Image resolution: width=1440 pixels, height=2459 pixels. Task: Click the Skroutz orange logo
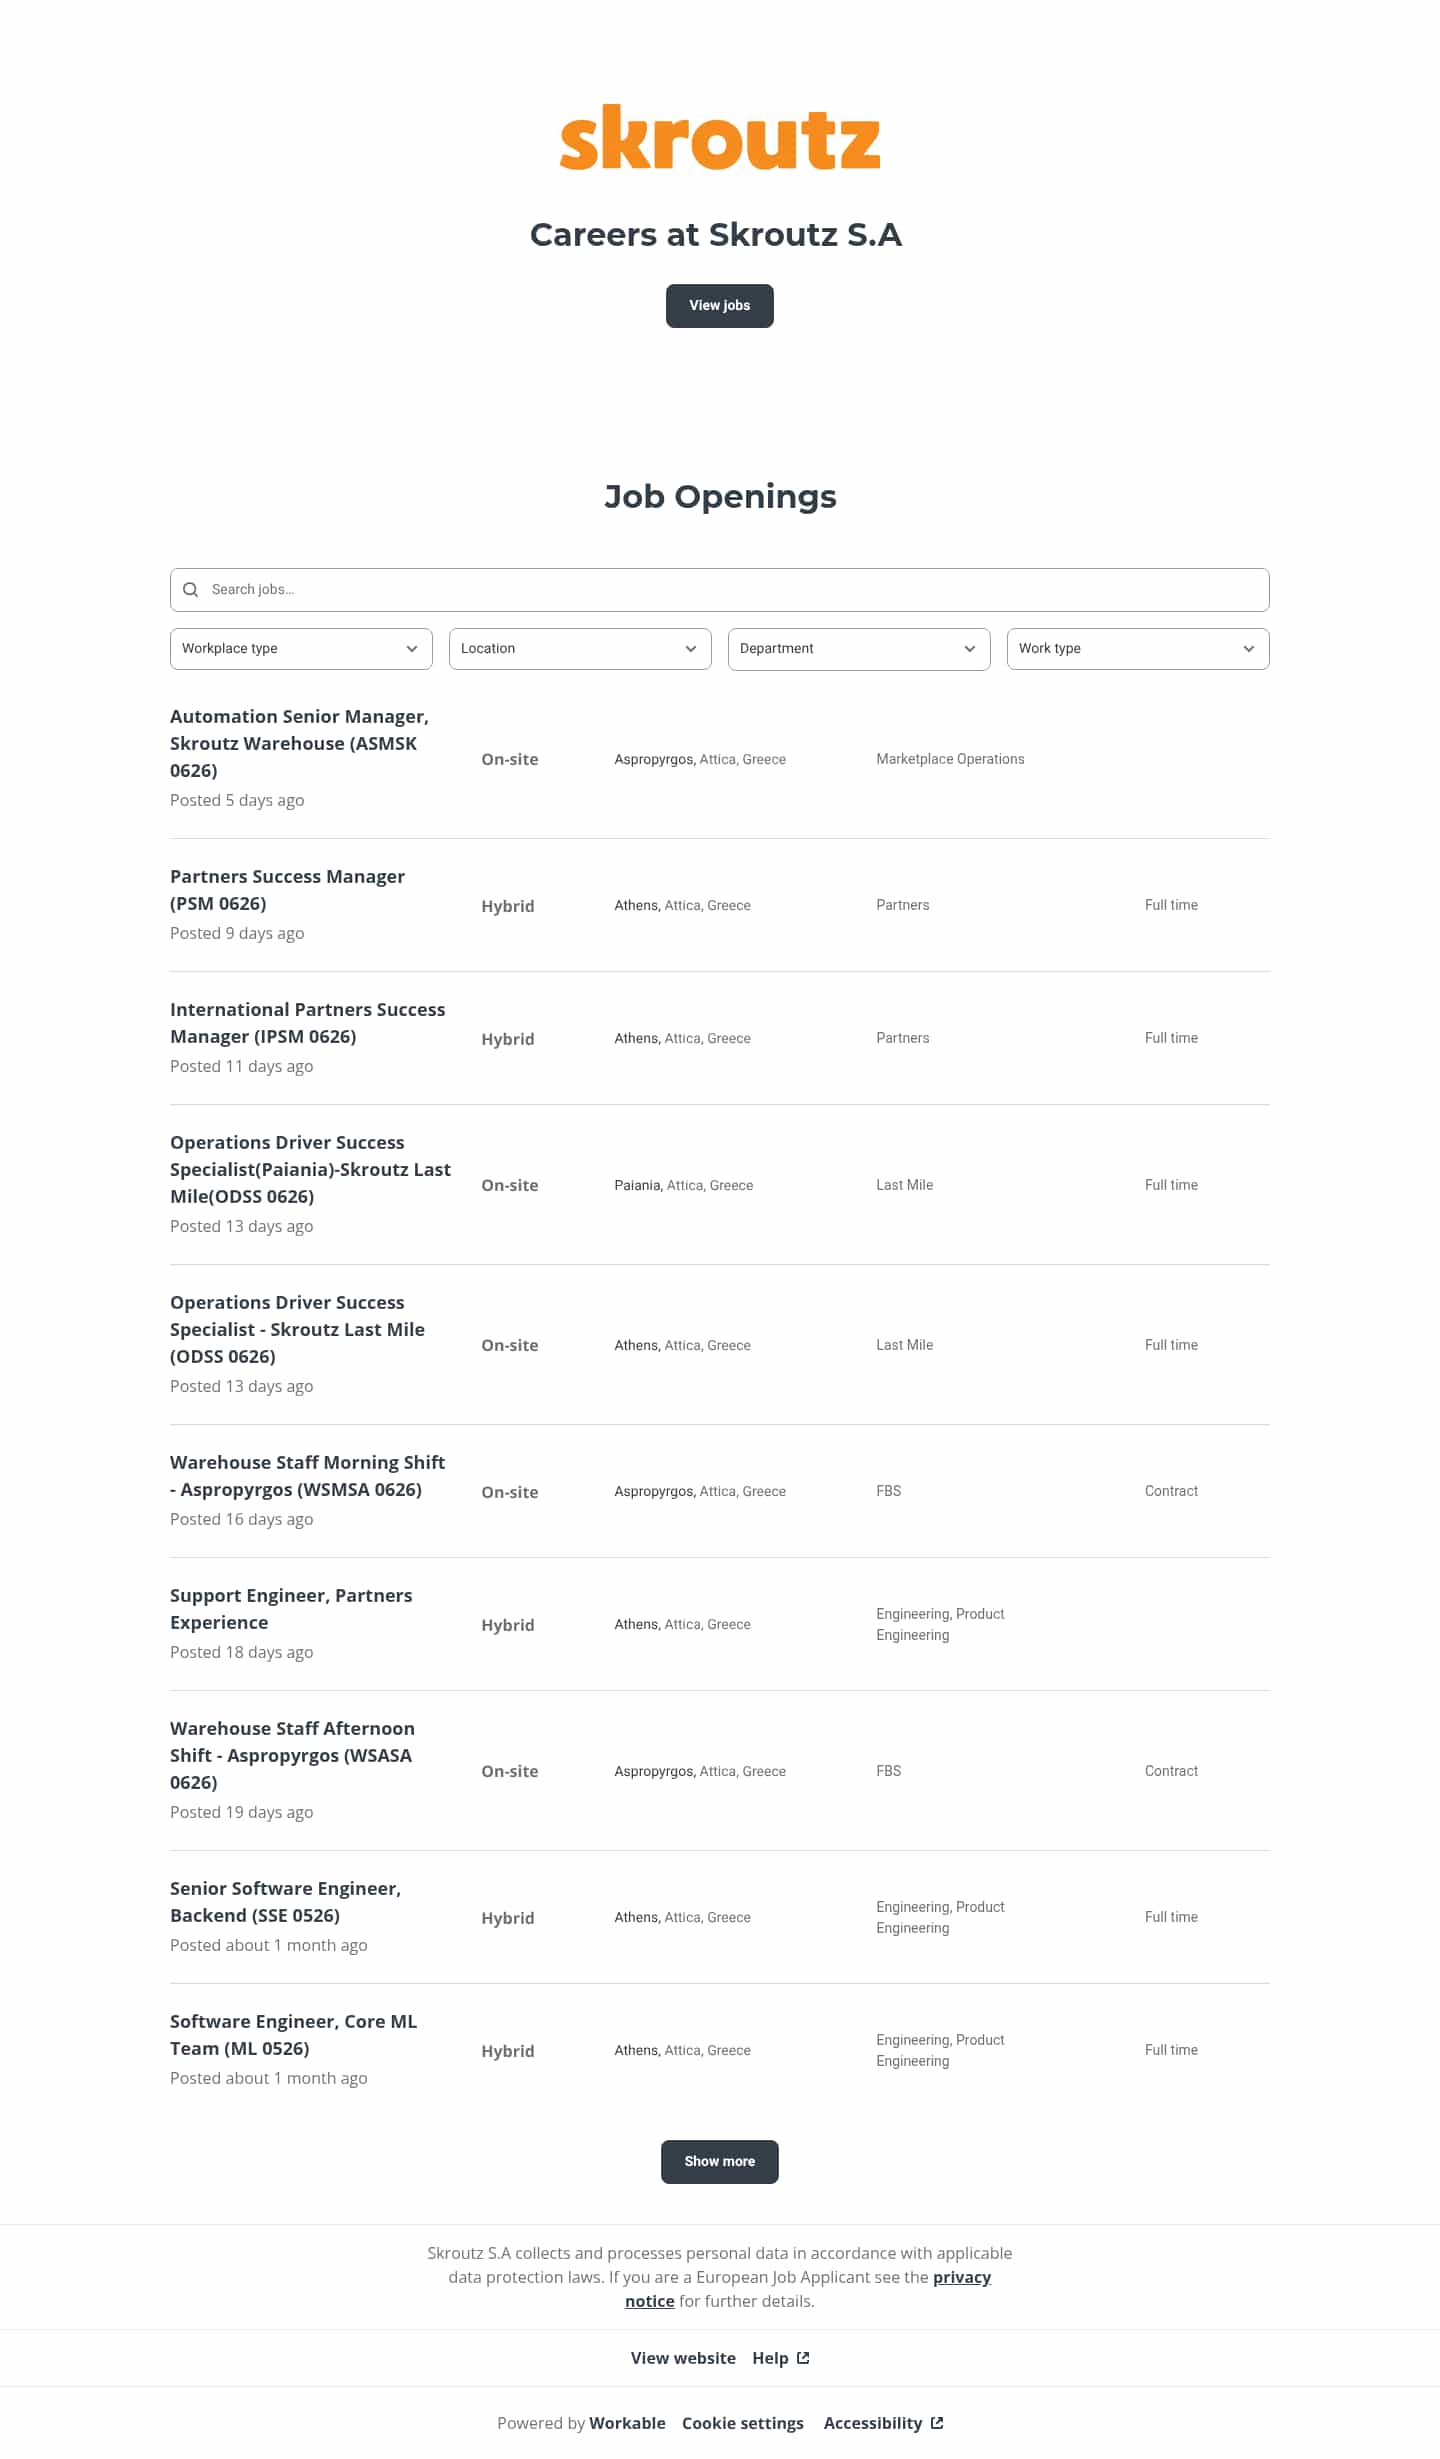[x=719, y=138]
